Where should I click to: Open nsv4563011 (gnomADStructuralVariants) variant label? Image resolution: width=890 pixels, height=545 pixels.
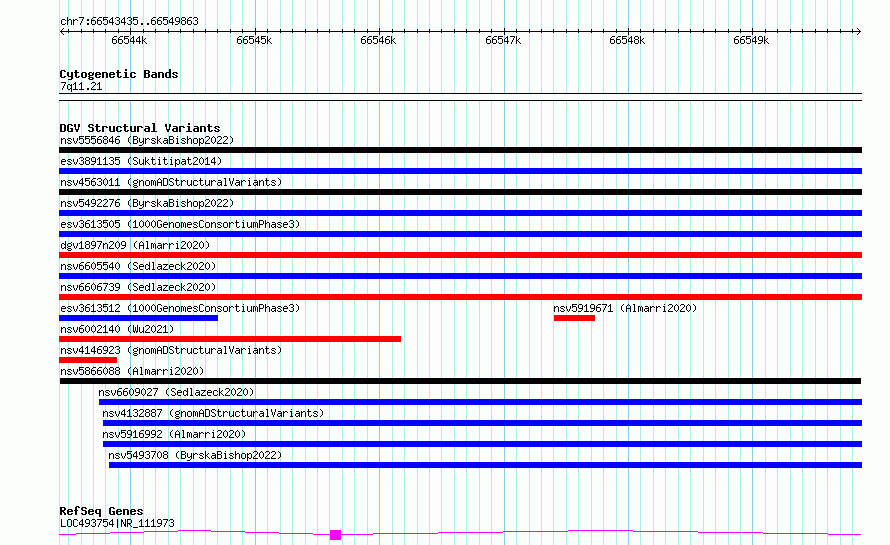(171, 182)
